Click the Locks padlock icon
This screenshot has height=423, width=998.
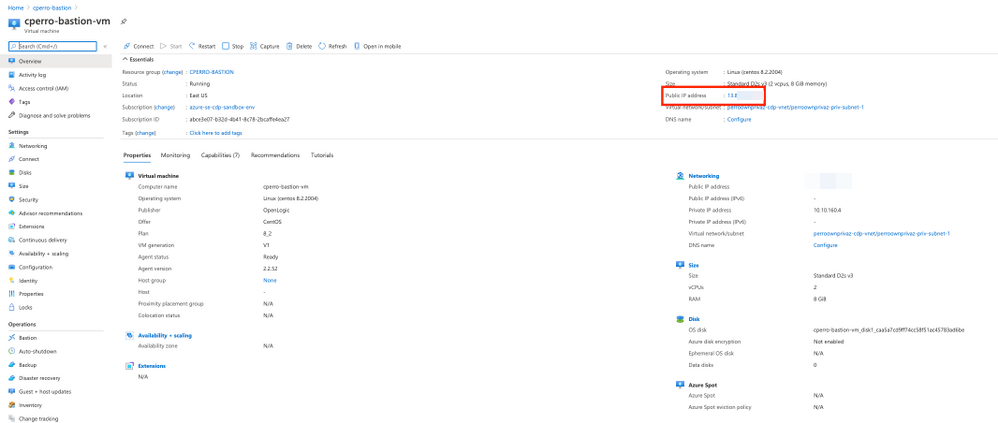[11, 307]
